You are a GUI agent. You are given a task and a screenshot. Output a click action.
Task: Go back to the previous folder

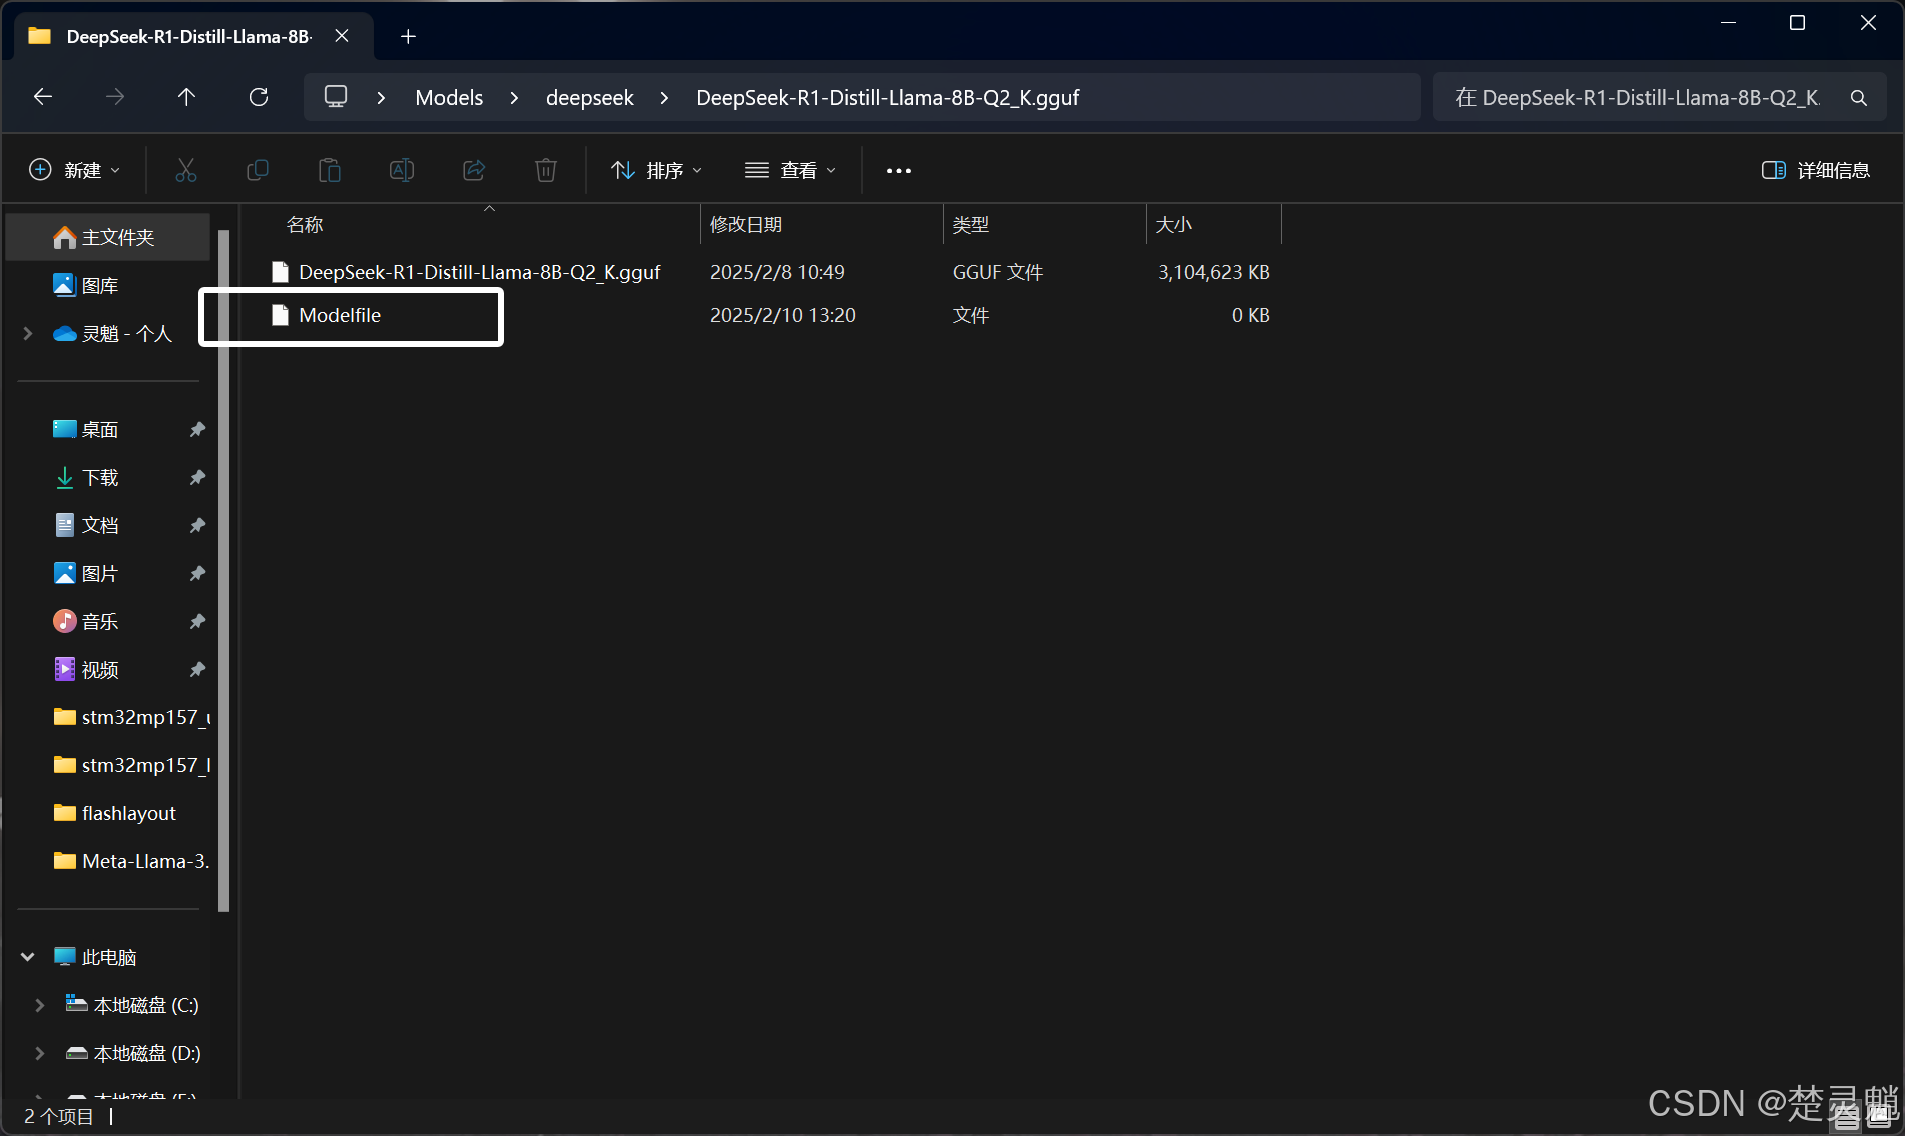pos(43,97)
